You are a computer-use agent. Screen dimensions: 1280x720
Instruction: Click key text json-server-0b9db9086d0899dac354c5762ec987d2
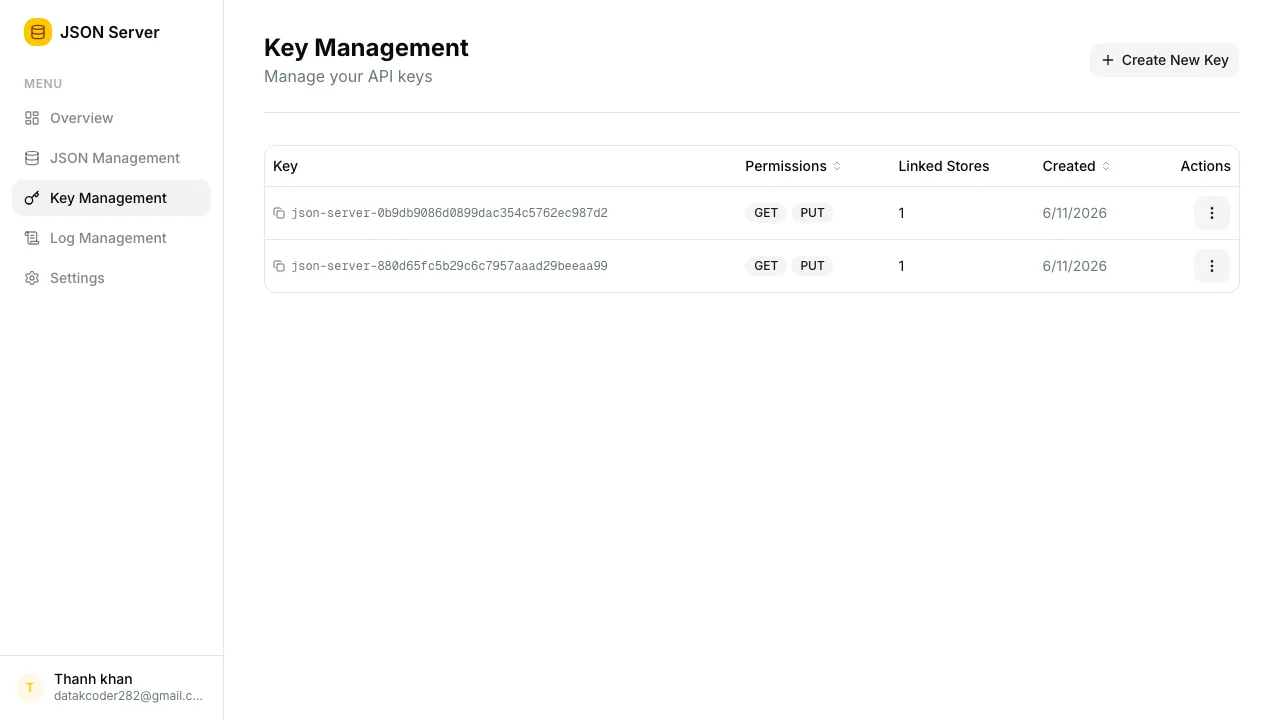449,213
